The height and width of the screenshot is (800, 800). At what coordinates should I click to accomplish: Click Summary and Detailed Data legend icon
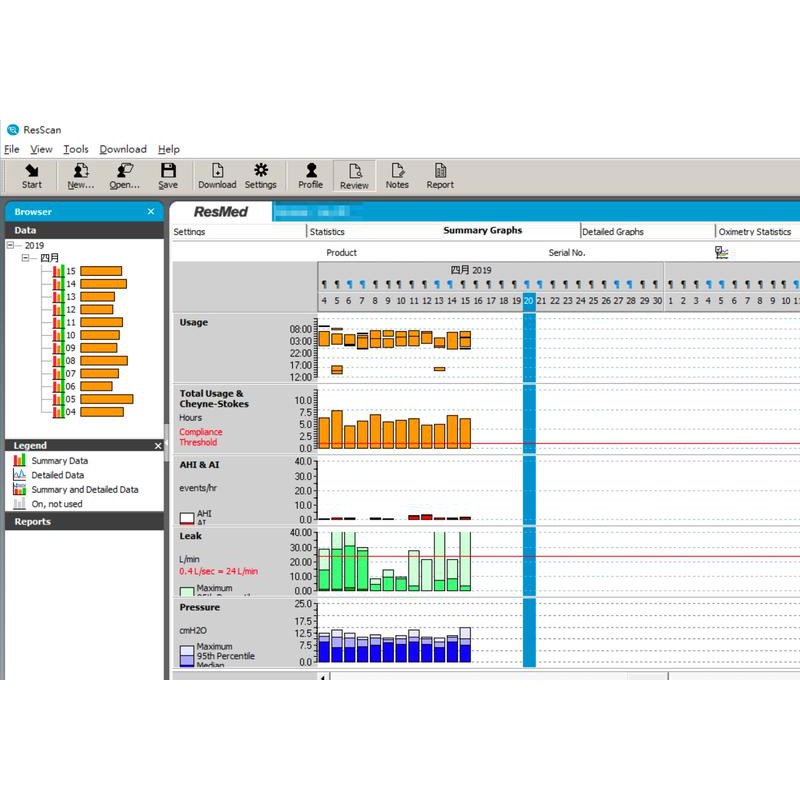tap(19, 489)
